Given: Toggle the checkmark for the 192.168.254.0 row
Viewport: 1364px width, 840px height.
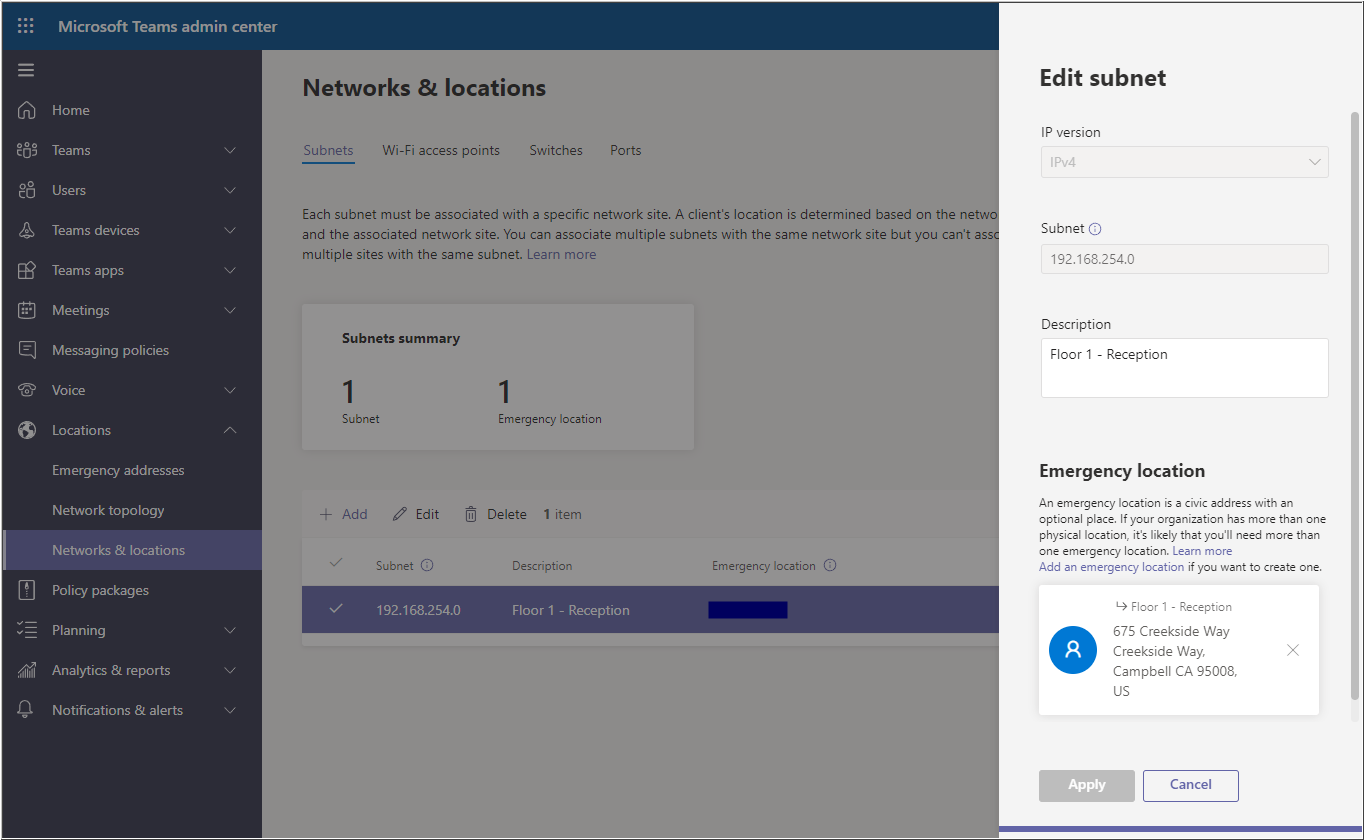Looking at the screenshot, I should pos(336,608).
